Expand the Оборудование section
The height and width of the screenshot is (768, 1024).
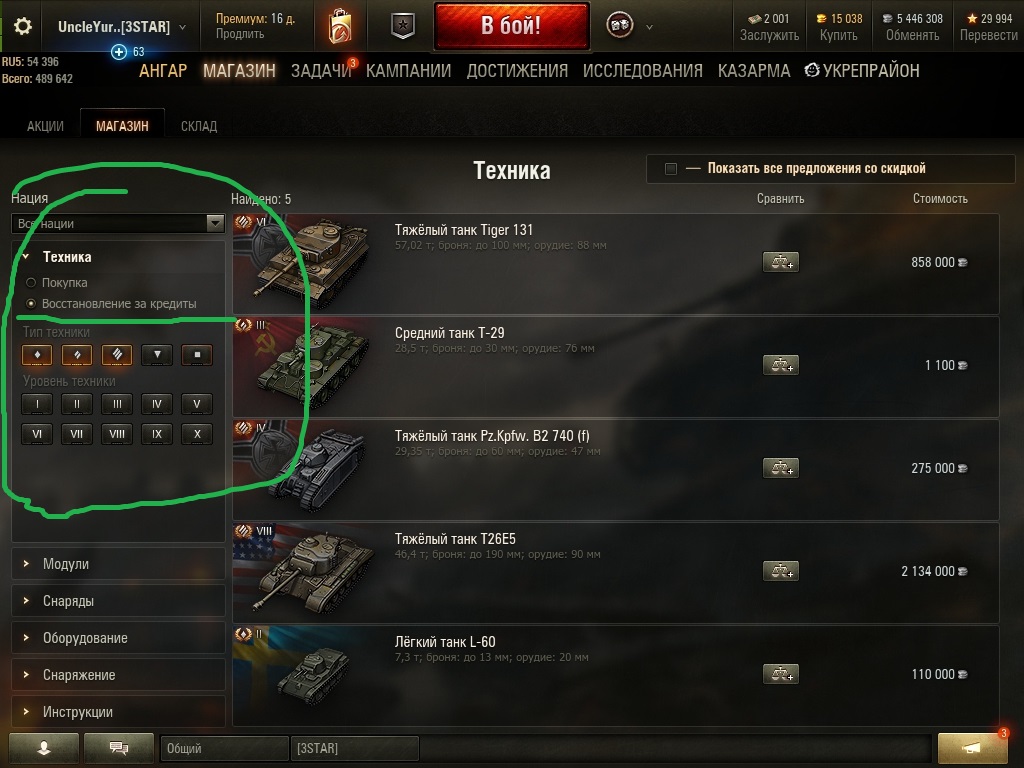click(x=118, y=638)
